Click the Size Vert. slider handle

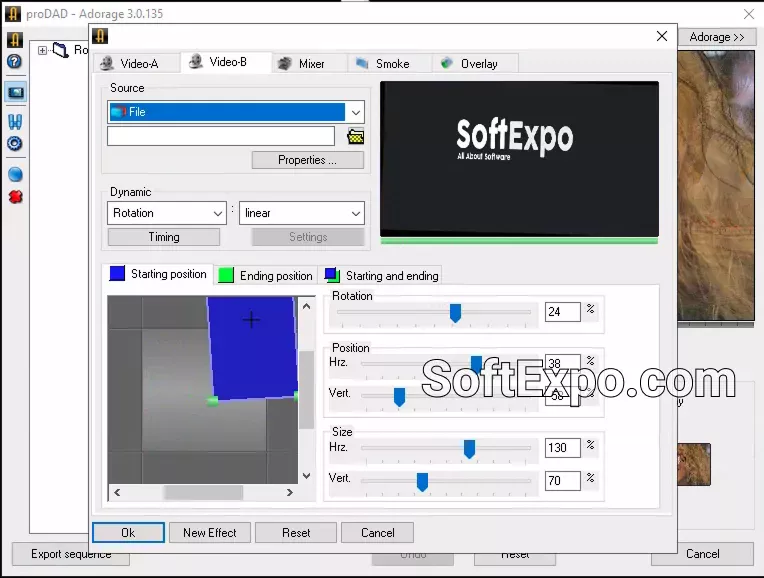click(x=422, y=482)
